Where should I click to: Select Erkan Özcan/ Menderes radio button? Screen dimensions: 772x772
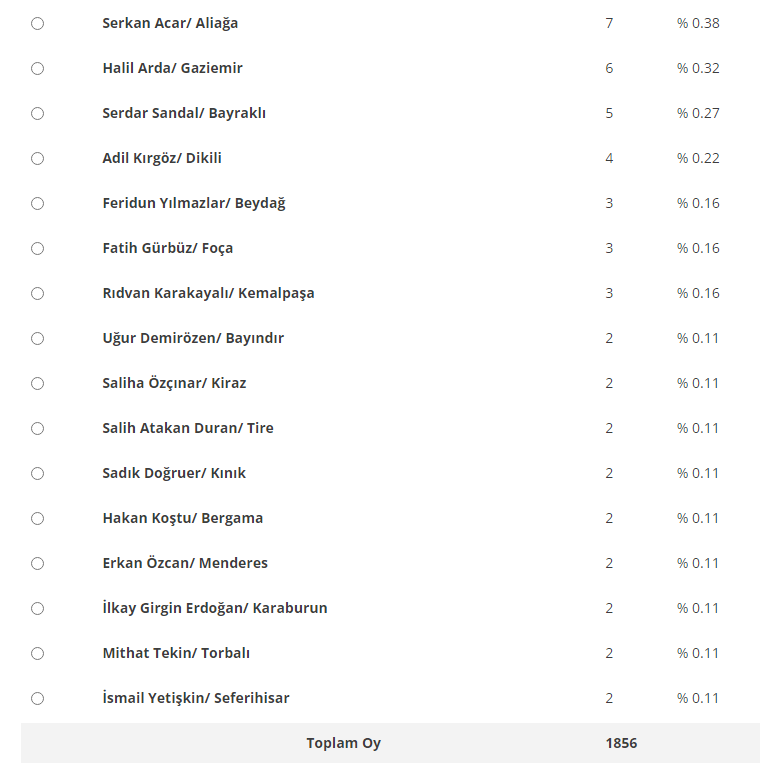click(x=38, y=564)
